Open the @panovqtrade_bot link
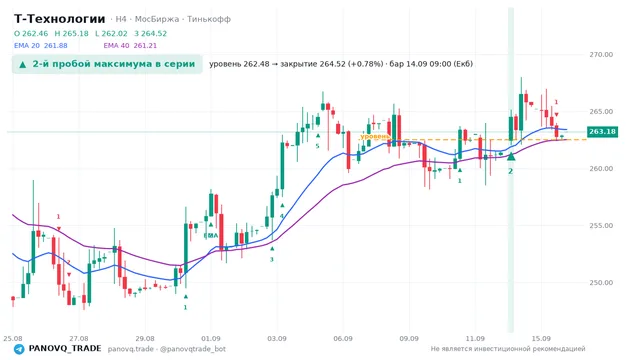This screenshot has width=640, height=360. click(193, 349)
